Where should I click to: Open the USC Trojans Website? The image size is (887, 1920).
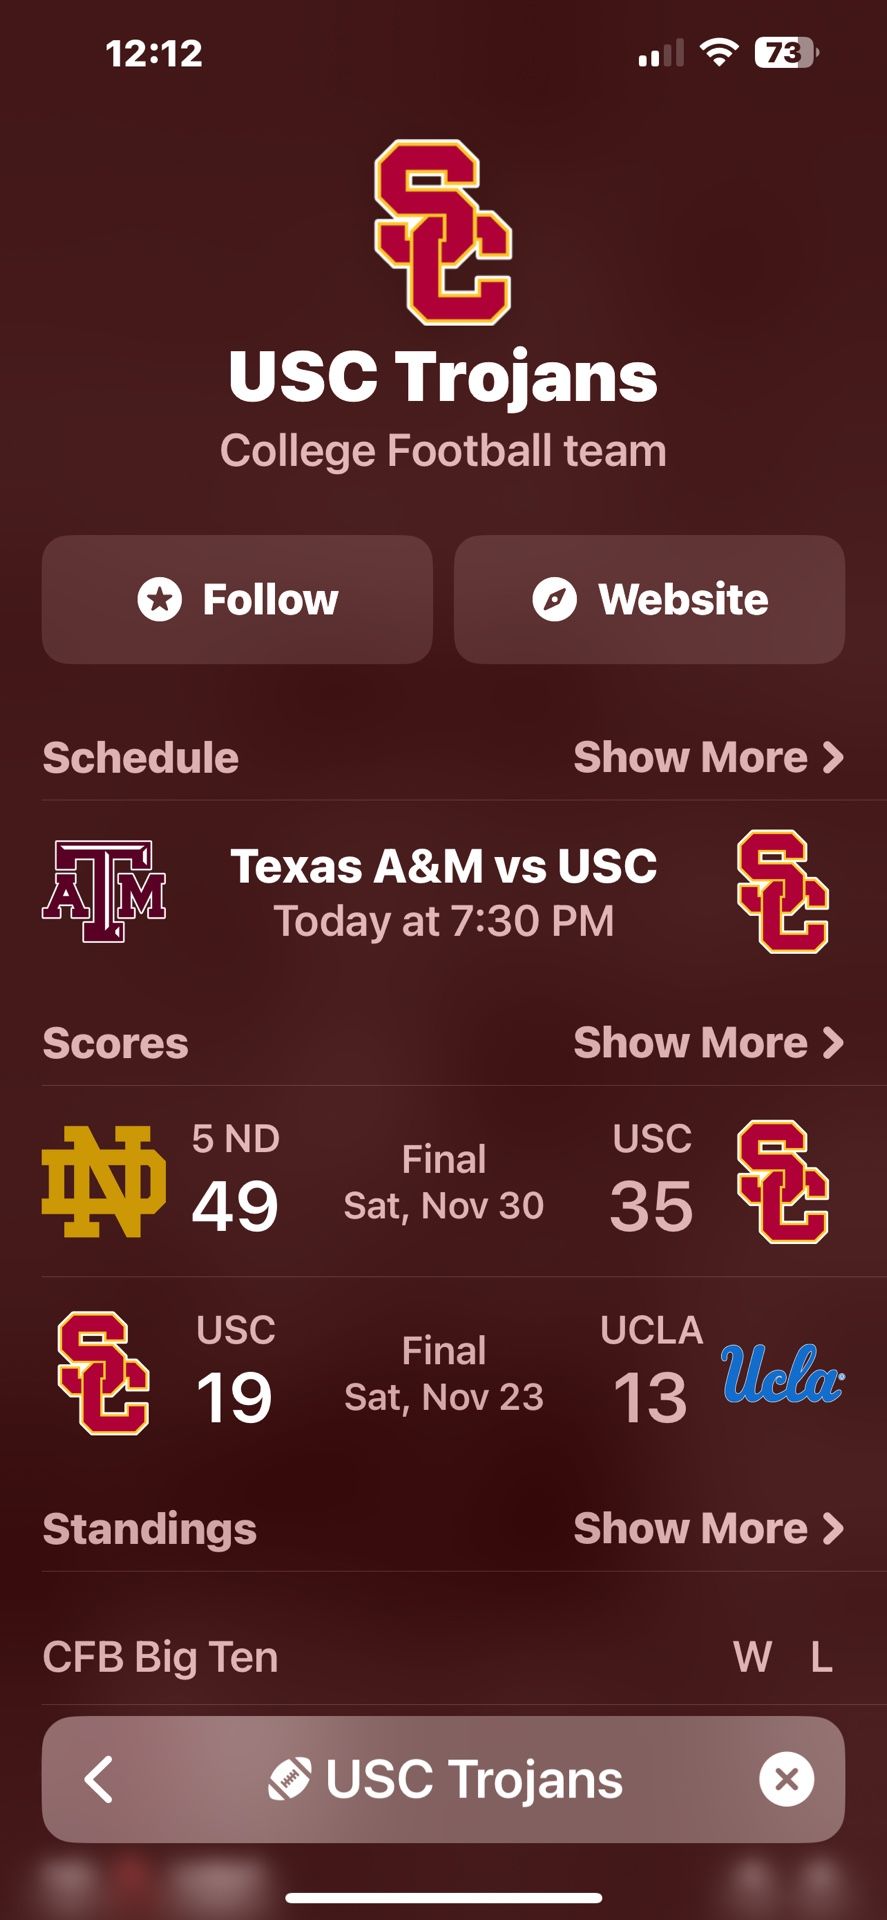649,599
